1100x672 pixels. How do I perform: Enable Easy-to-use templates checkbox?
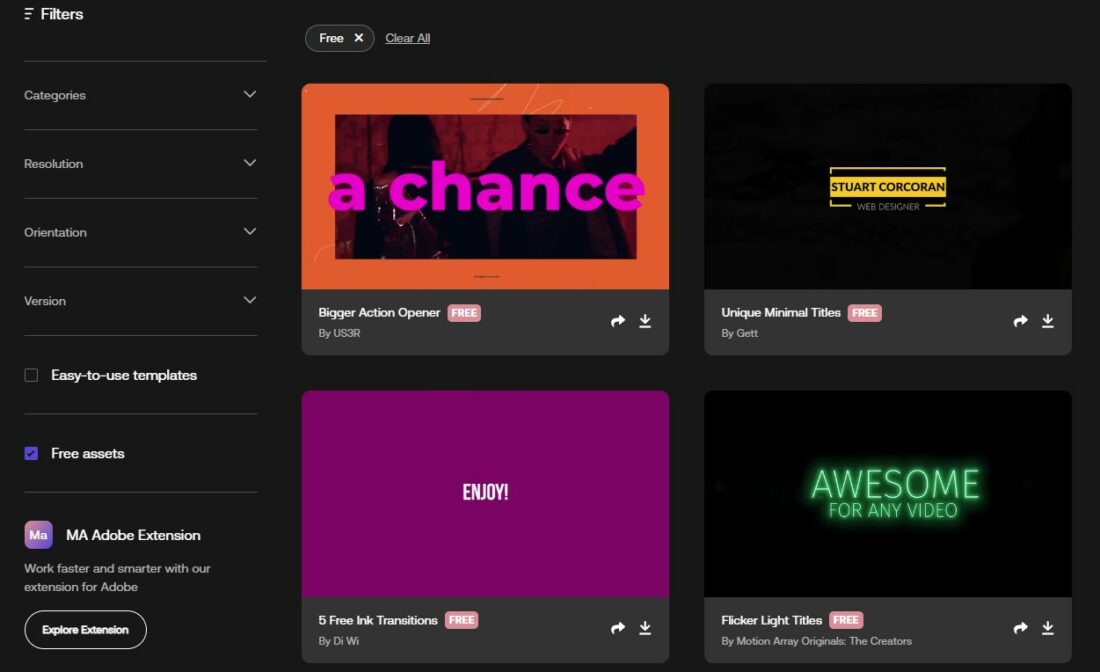(31, 375)
